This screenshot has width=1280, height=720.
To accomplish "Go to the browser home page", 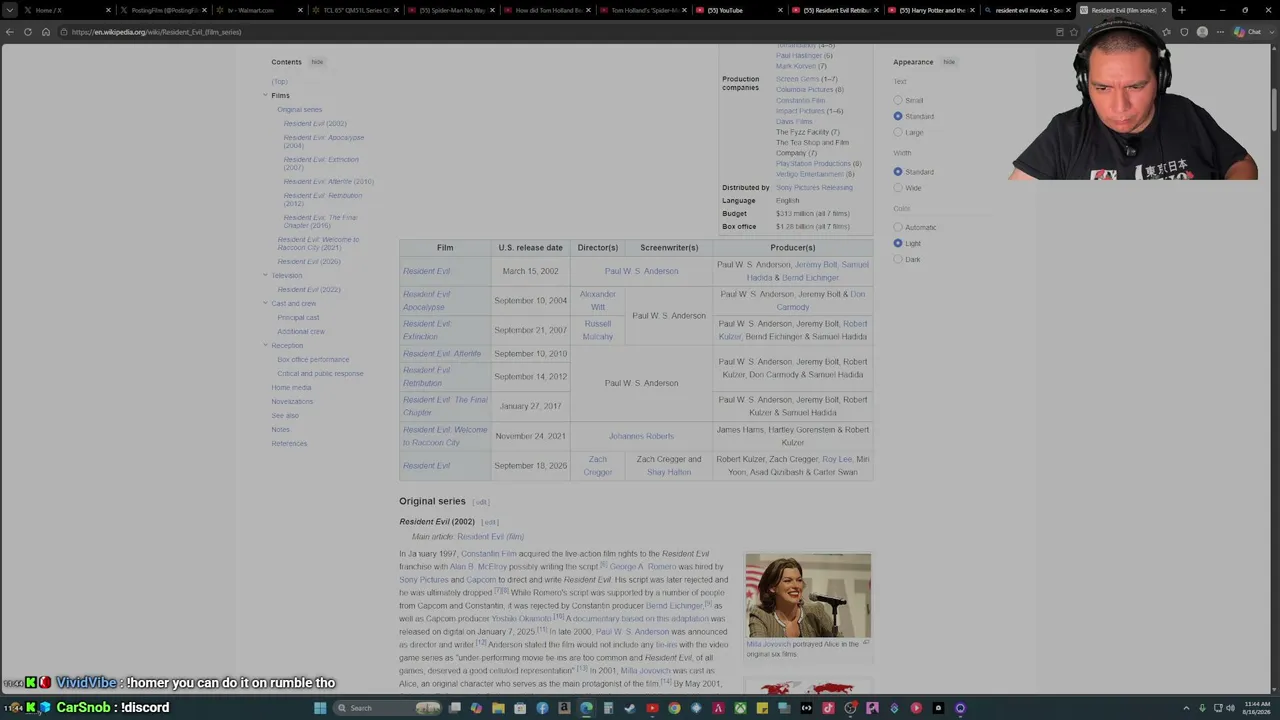I will [x=46, y=32].
